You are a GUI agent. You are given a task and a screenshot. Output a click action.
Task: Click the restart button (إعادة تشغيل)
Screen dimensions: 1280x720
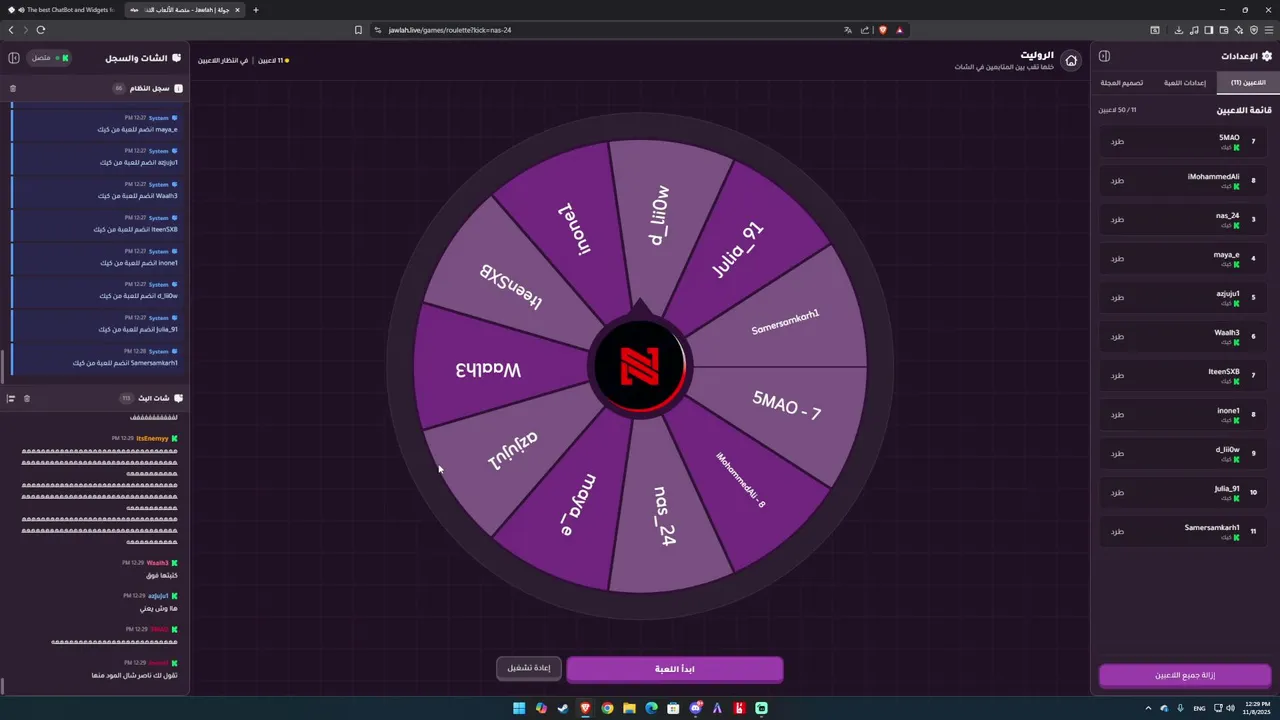point(528,668)
